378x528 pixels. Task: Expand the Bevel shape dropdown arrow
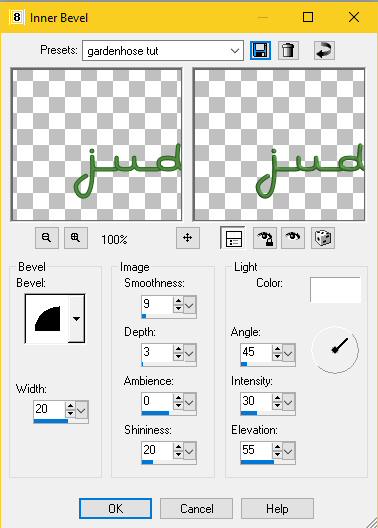coord(77,319)
